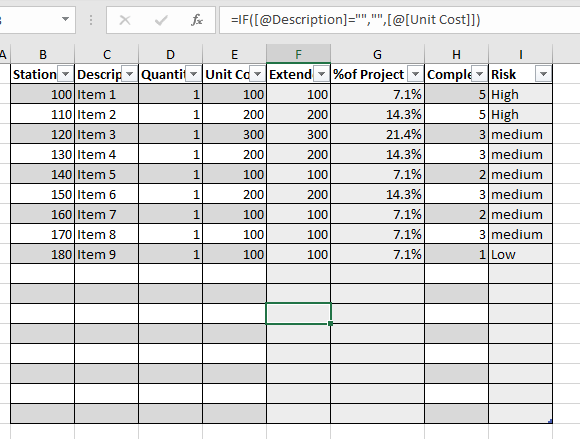Viewport: 580px width, 439px height.
Task: Click the table resize handle at bottom-right corner
Action: (x=550, y=421)
